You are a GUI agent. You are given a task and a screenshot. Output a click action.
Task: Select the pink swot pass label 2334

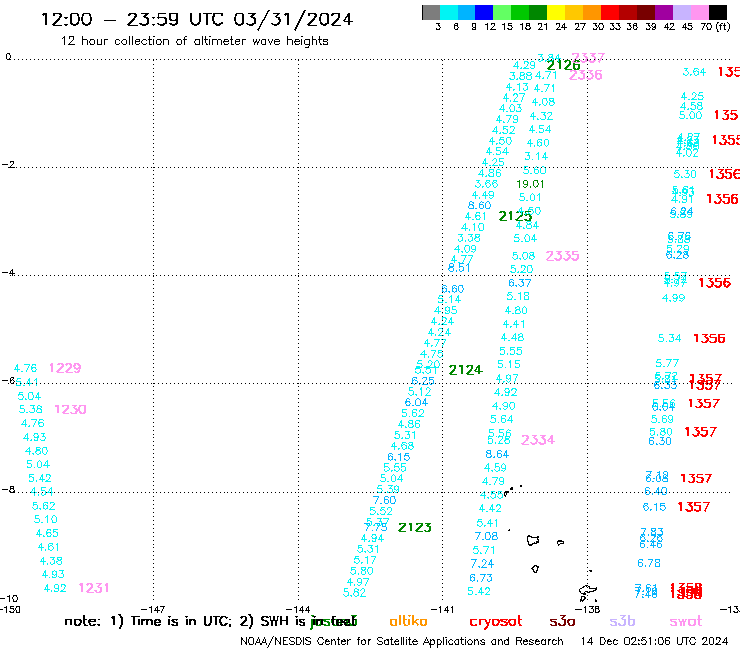[x=538, y=440]
